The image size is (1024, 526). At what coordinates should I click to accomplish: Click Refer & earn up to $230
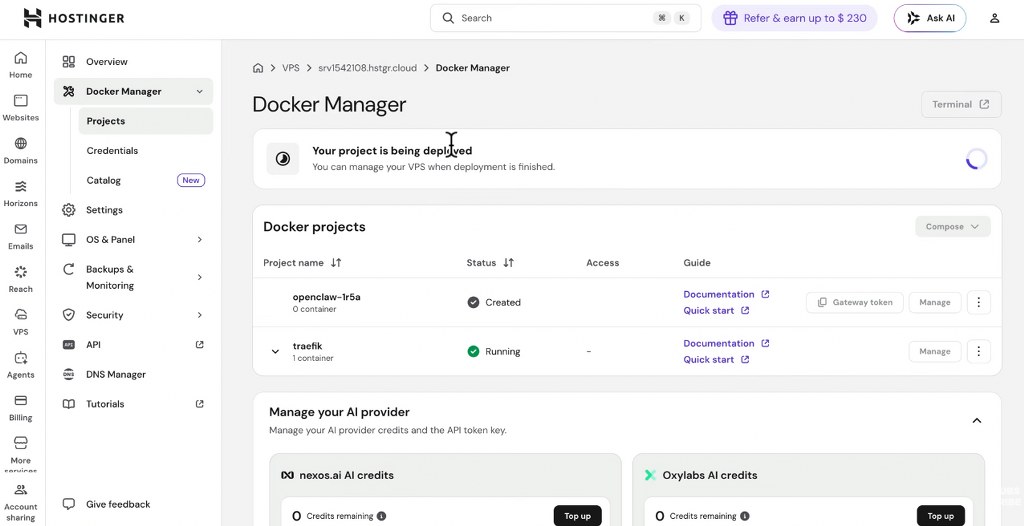(795, 18)
